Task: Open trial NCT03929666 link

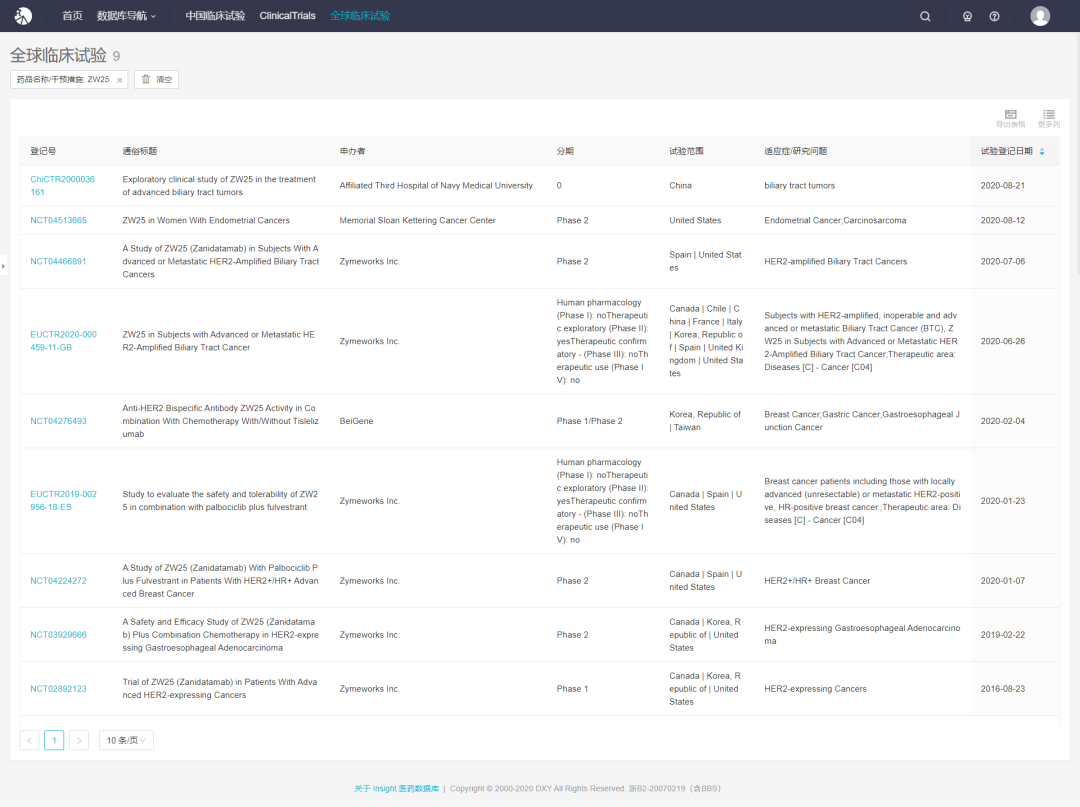Action: click(x=59, y=635)
